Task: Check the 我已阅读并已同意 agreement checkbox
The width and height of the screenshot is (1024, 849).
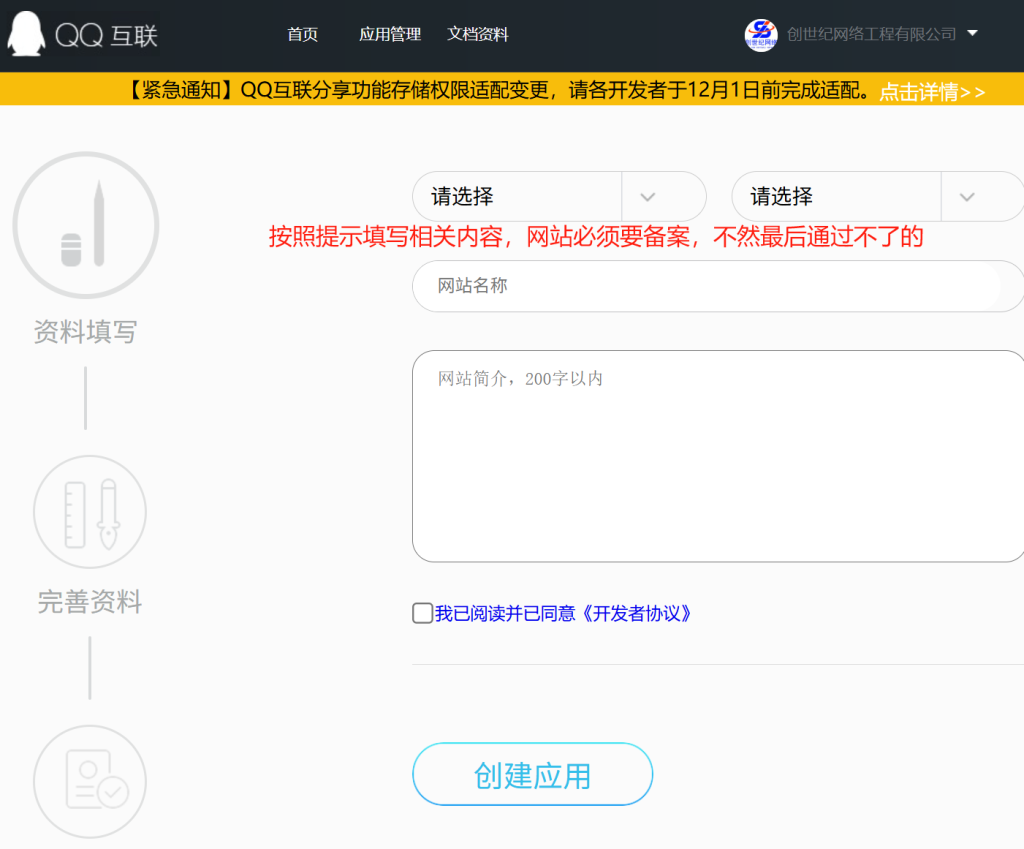Action: [423, 613]
